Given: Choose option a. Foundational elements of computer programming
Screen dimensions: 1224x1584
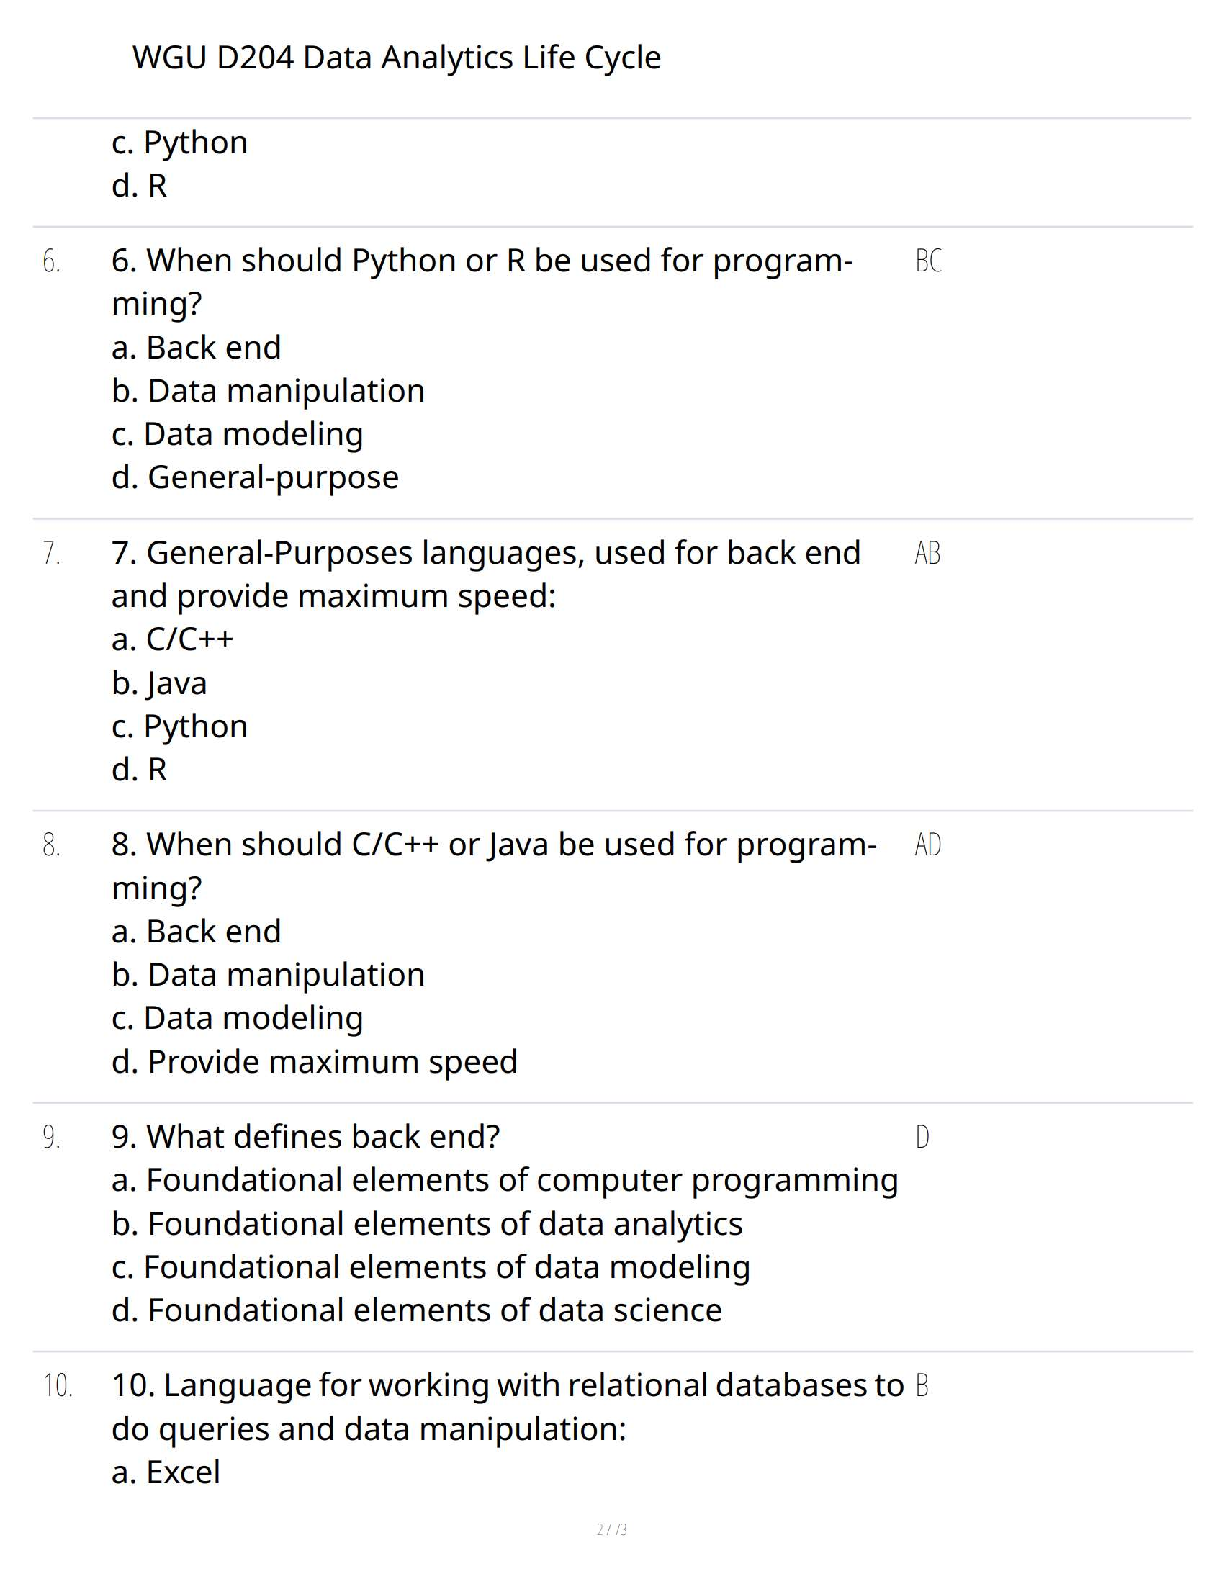Looking at the screenshot, I should pos(504,1181).
